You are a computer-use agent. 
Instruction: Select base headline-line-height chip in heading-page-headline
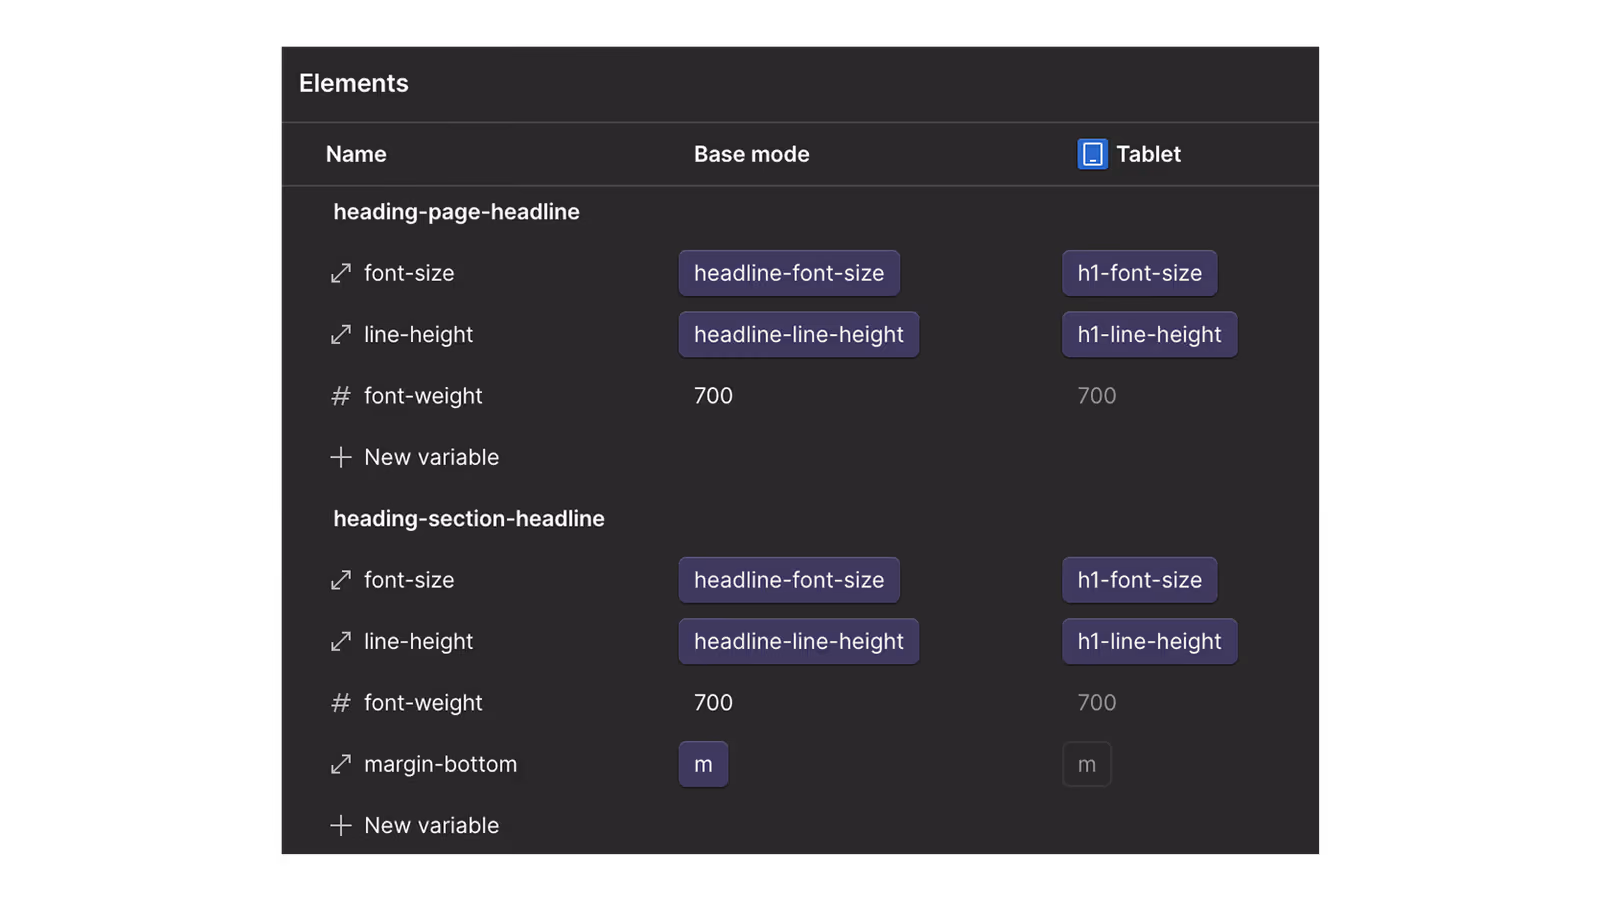point(799,334)
